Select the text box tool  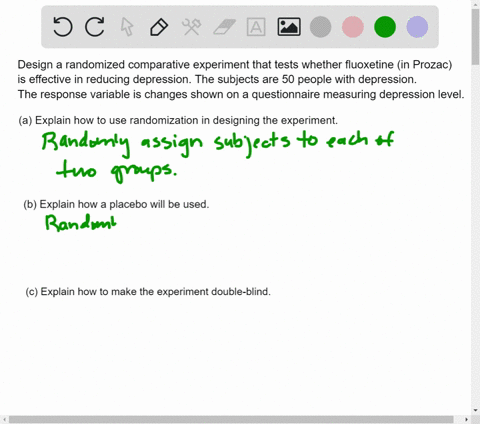coord(256,27)
